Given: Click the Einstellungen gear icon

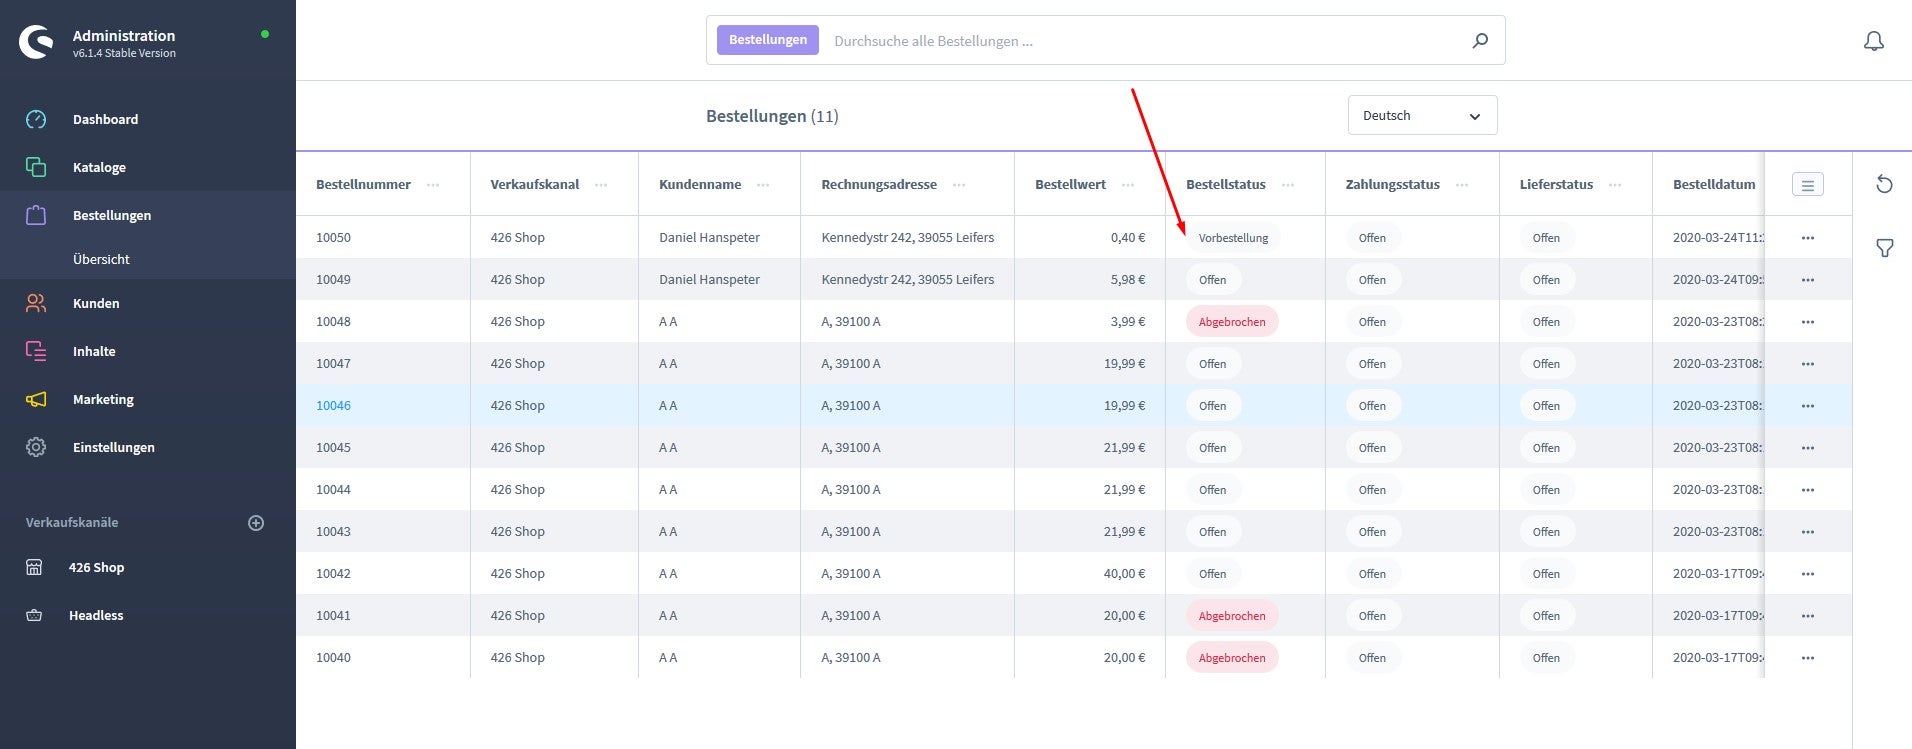Looking at the screenshot, I should click(36, 447).
